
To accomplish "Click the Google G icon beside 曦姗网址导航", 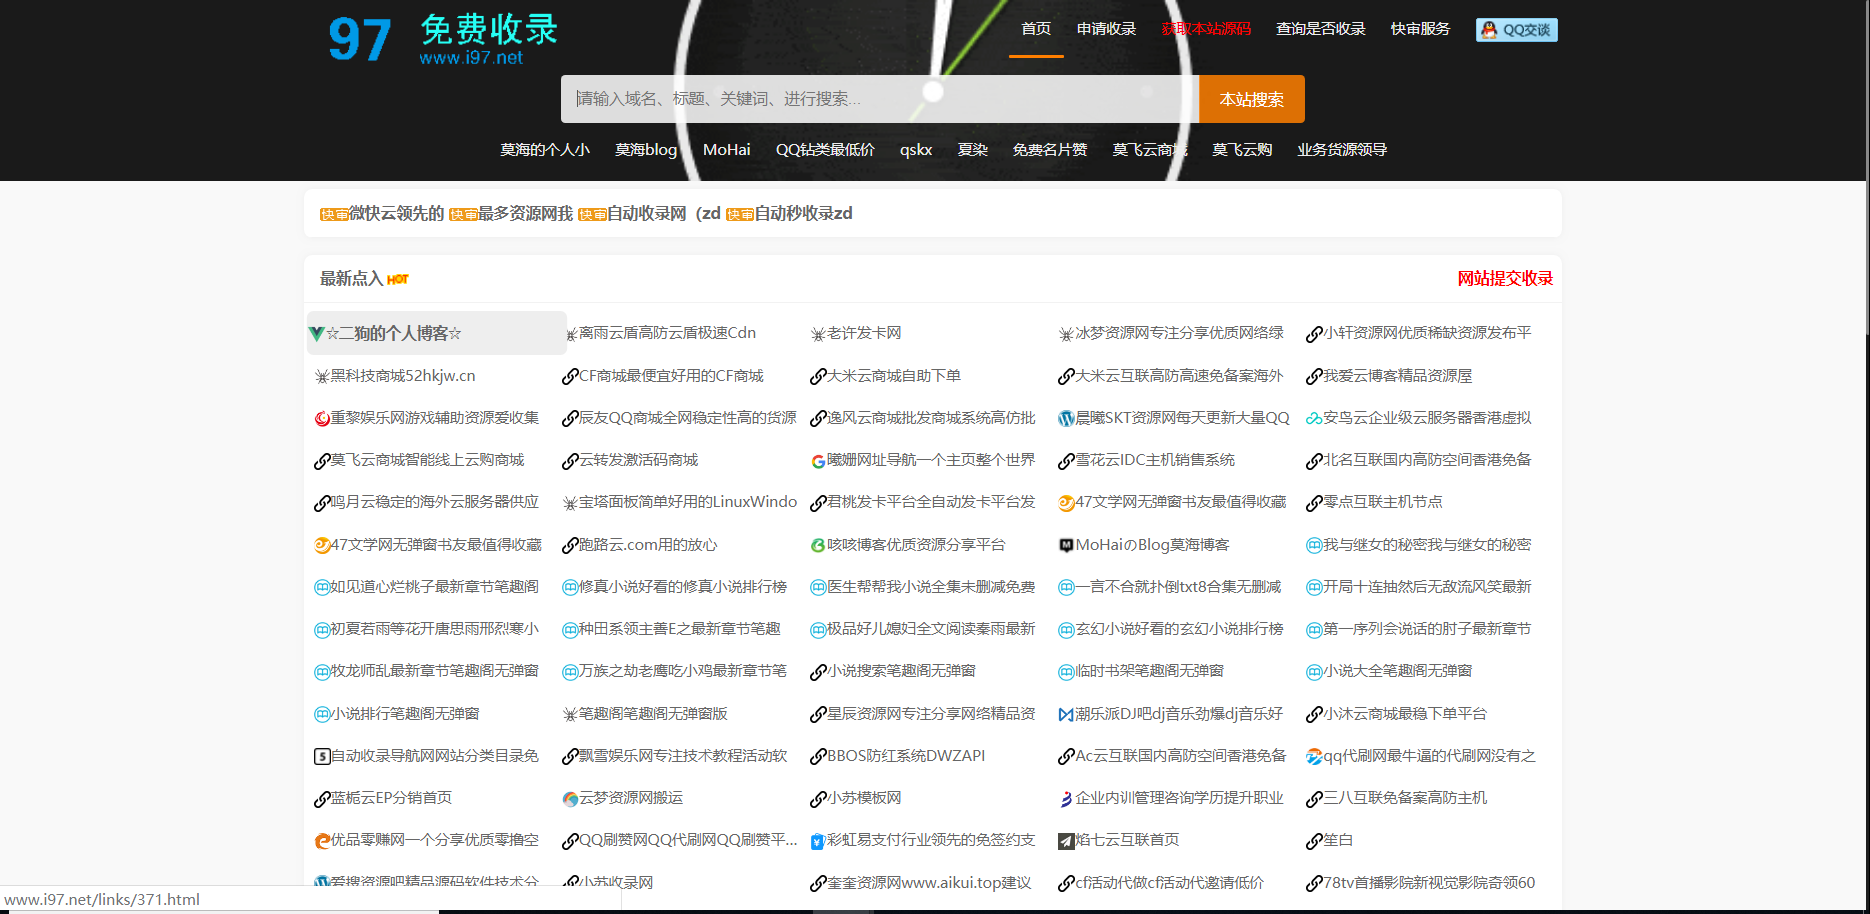I will coord(817,460).
